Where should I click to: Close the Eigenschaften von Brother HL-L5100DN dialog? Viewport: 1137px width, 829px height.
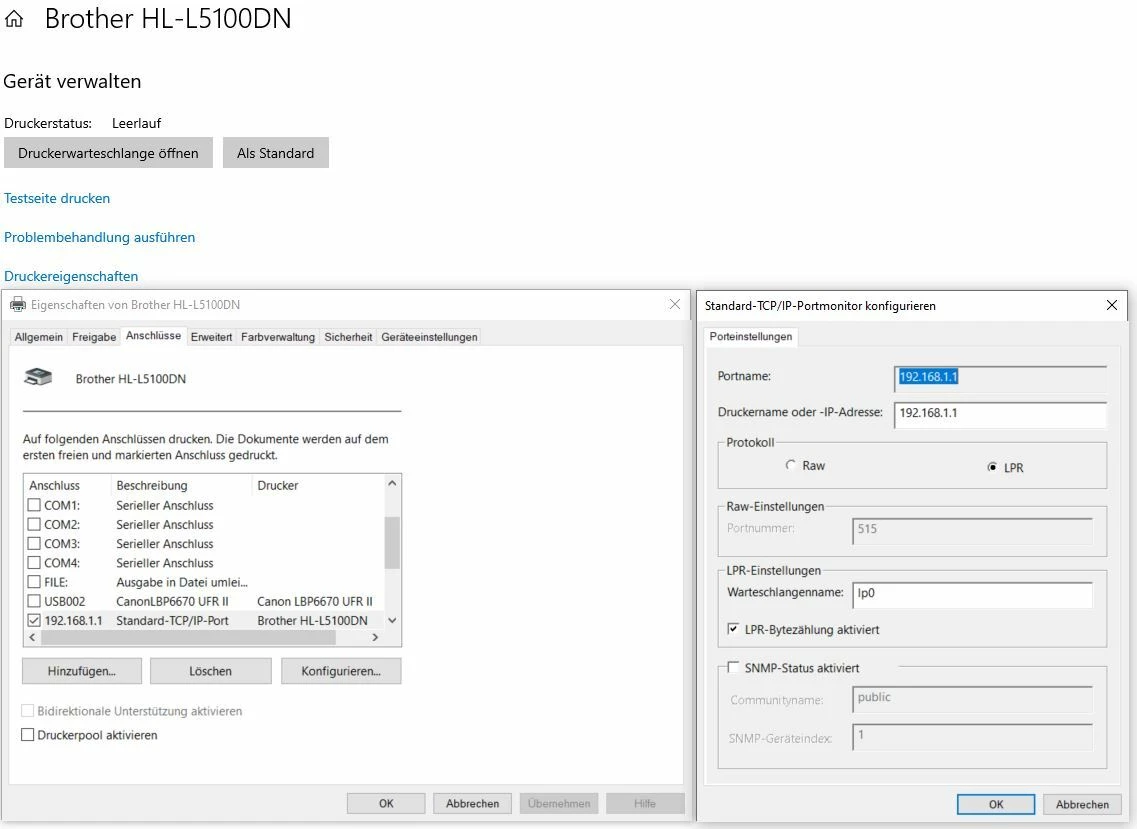pos(674,305)
